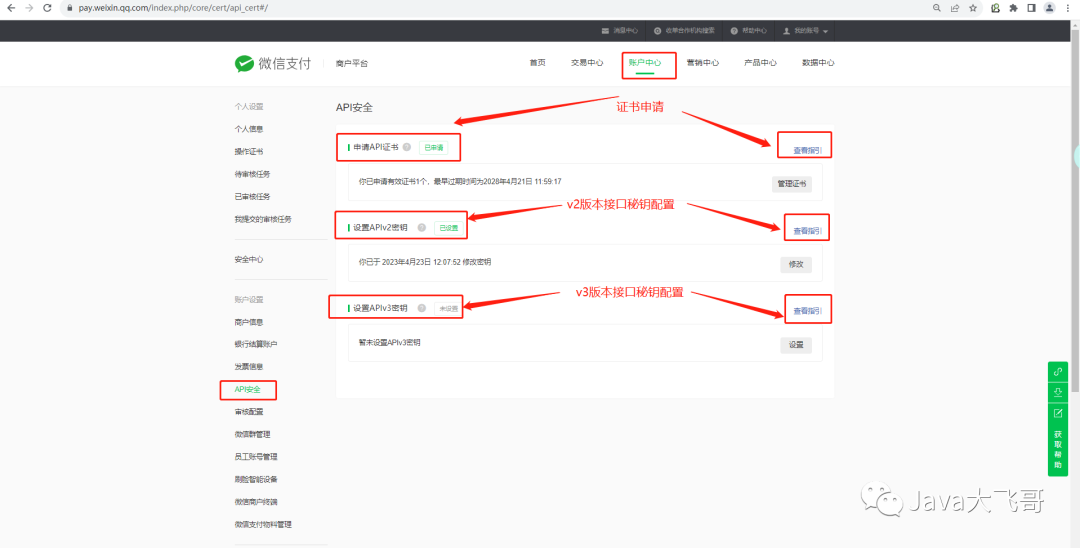Open 消息中心 in the top bar
1080x548 pixels.
point(625,31)
